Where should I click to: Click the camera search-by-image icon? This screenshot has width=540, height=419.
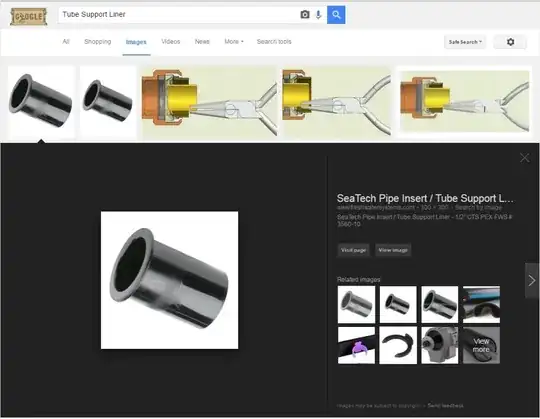(x=305, y=14)
